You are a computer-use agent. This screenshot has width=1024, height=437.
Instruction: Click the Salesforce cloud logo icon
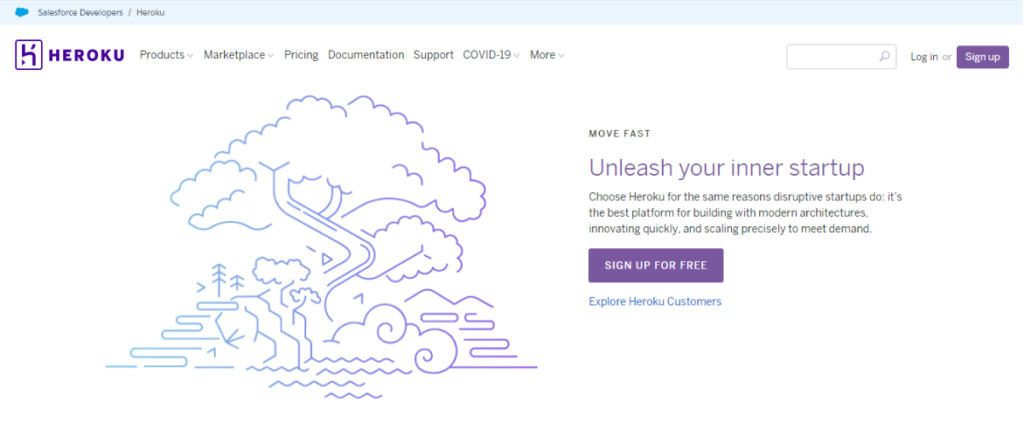pyautogui.click(x=22, y=12)
